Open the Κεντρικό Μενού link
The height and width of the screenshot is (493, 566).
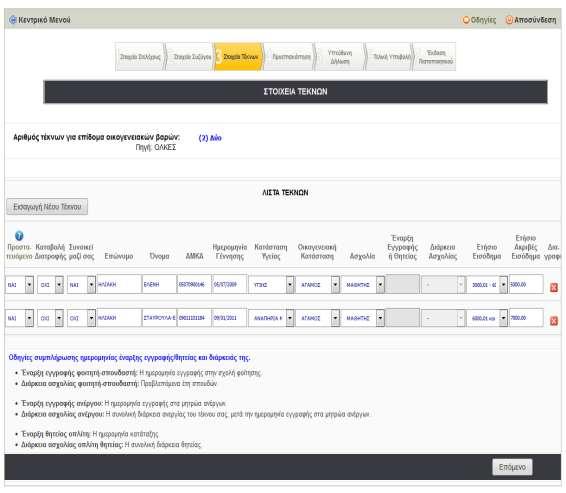point(40,20)
